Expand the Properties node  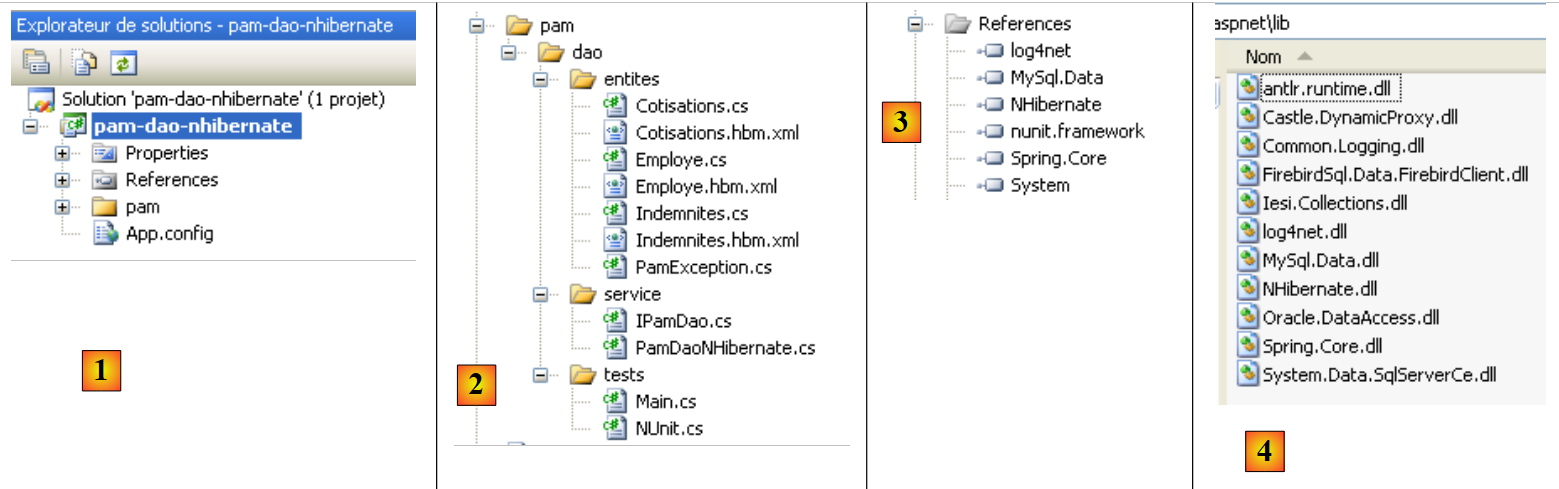[62, 153]
